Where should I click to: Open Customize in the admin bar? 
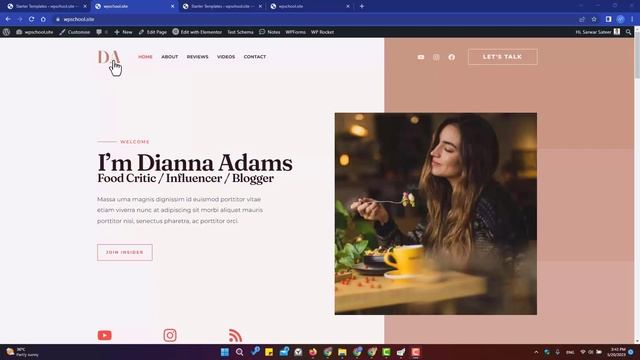click(75, 32)
